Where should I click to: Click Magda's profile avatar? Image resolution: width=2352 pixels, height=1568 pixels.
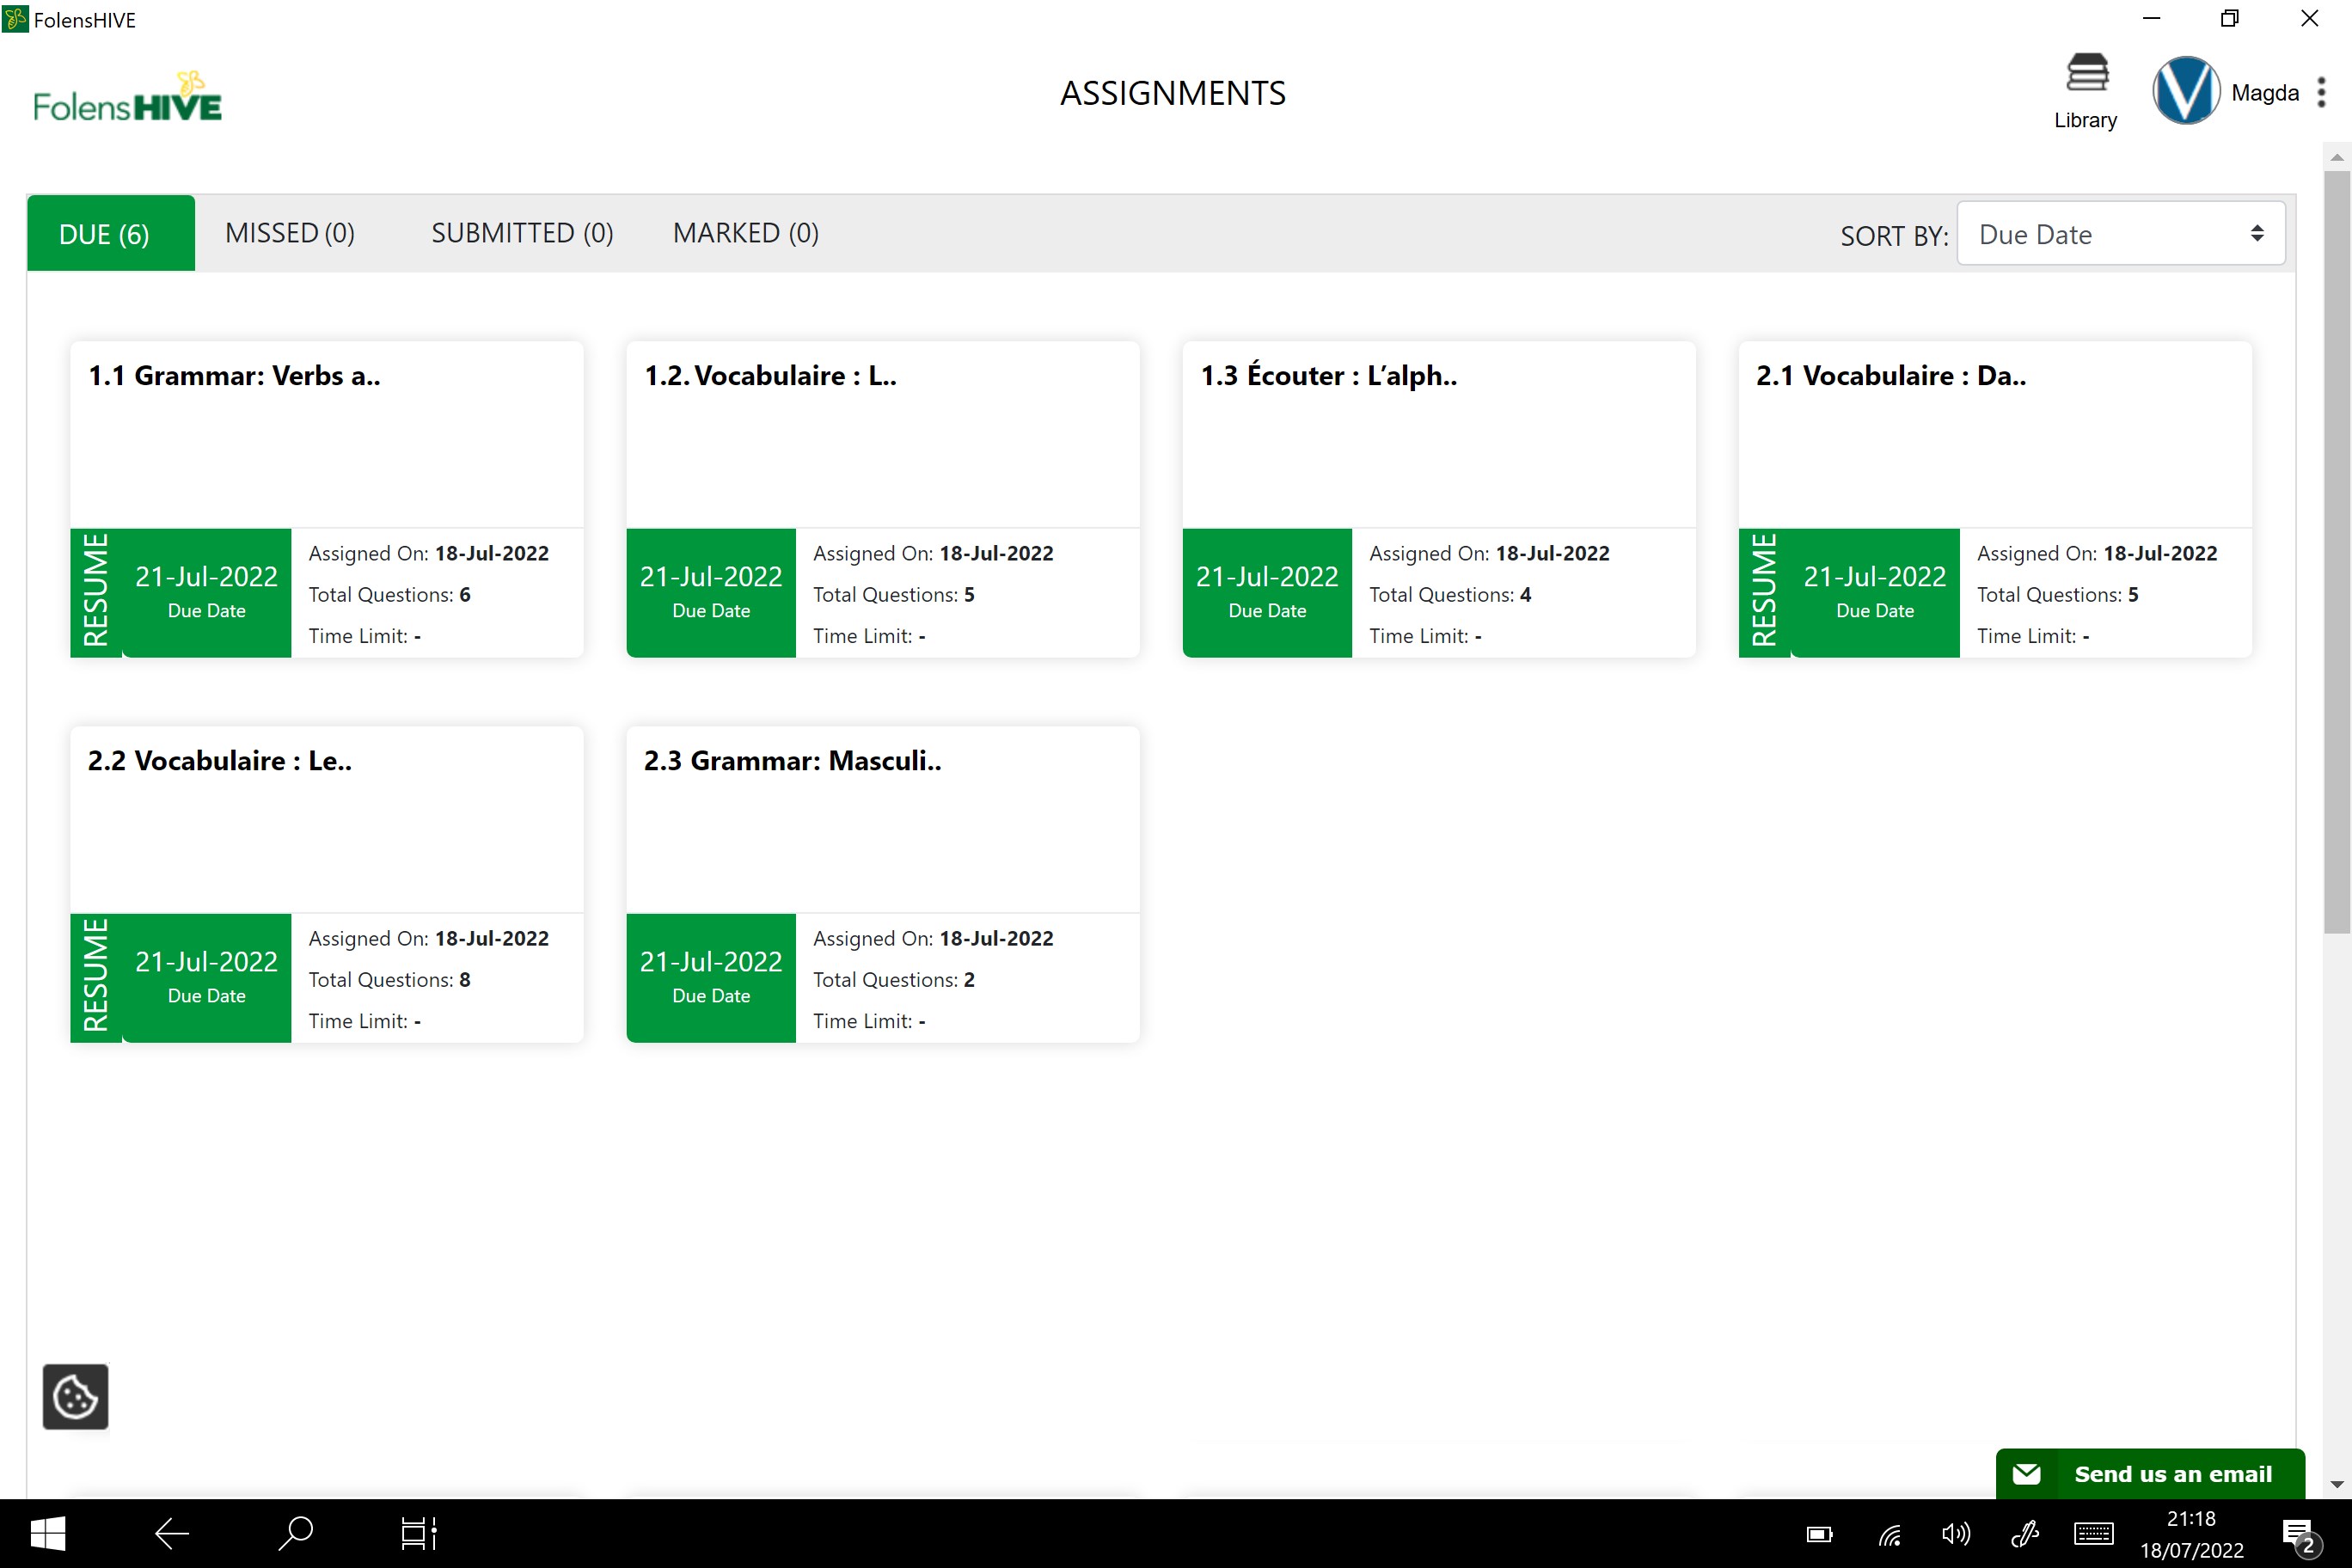(x=2186, y=92)
